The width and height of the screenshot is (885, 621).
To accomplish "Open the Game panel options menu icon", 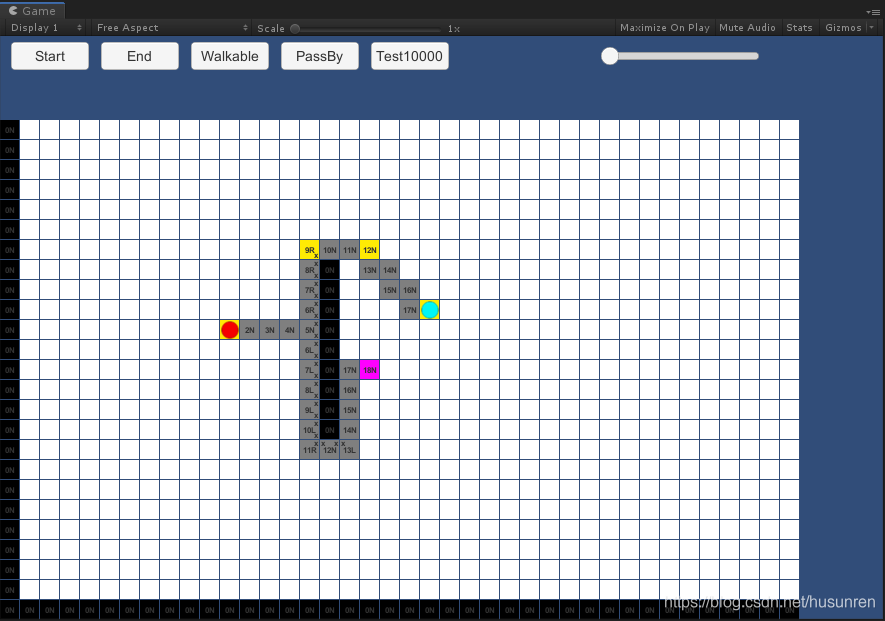I will pyautogui.click(x=872, y=12).
